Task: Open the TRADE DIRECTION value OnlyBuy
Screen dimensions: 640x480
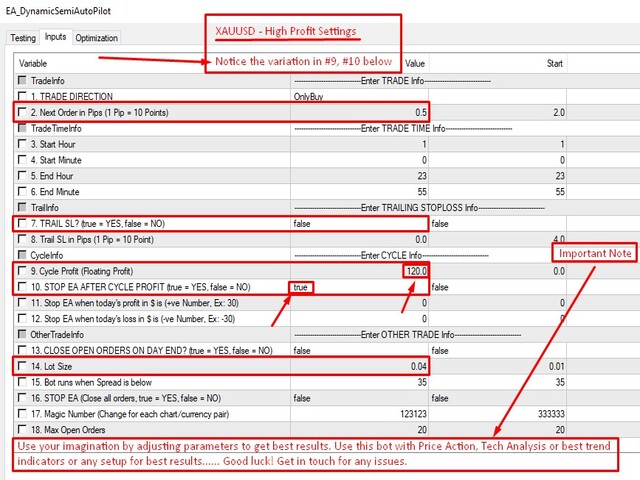Action: click(x=360, y=97)
